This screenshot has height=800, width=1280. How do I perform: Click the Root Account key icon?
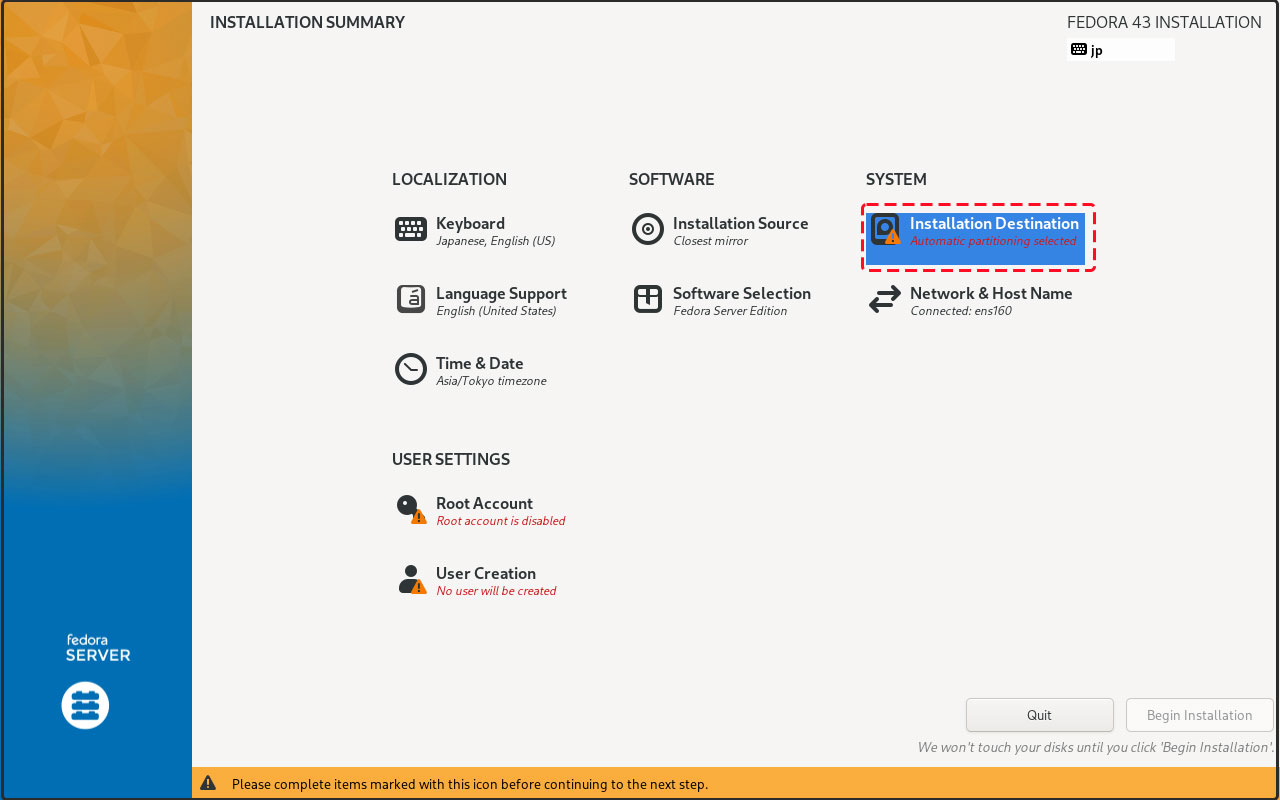pyautogui.click(x=411, y=509)
